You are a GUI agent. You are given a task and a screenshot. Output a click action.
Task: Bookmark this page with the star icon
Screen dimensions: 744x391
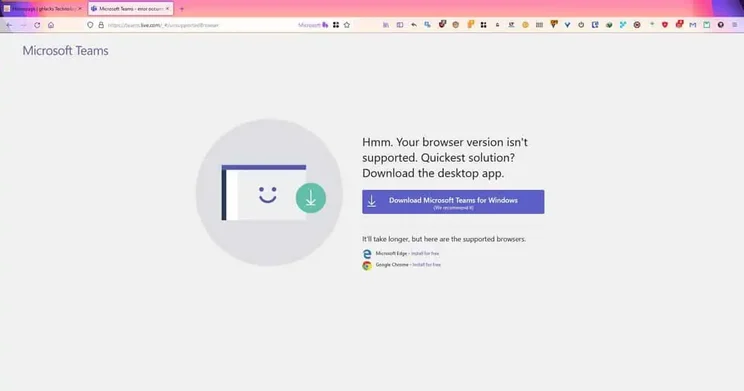click(x=347, y=25)
